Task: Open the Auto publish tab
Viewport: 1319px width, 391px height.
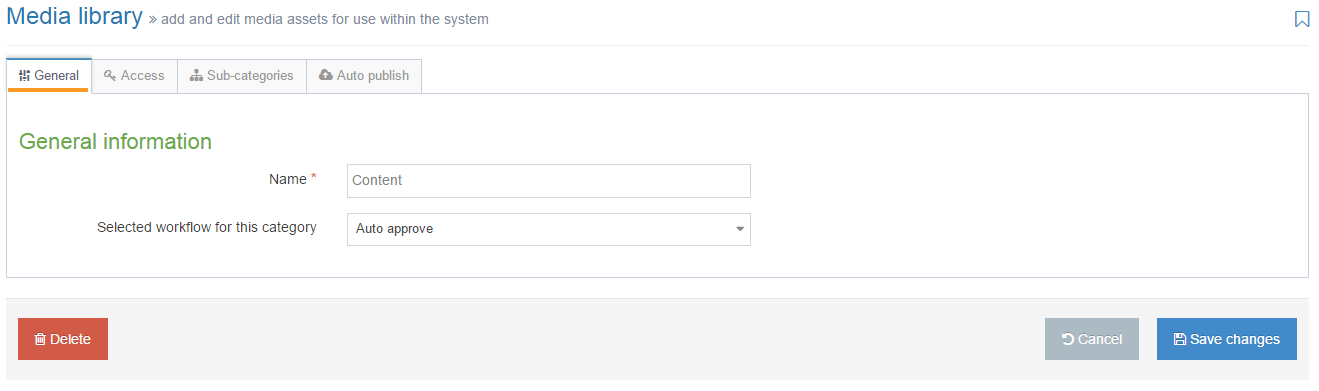Action: click(364, 76)
